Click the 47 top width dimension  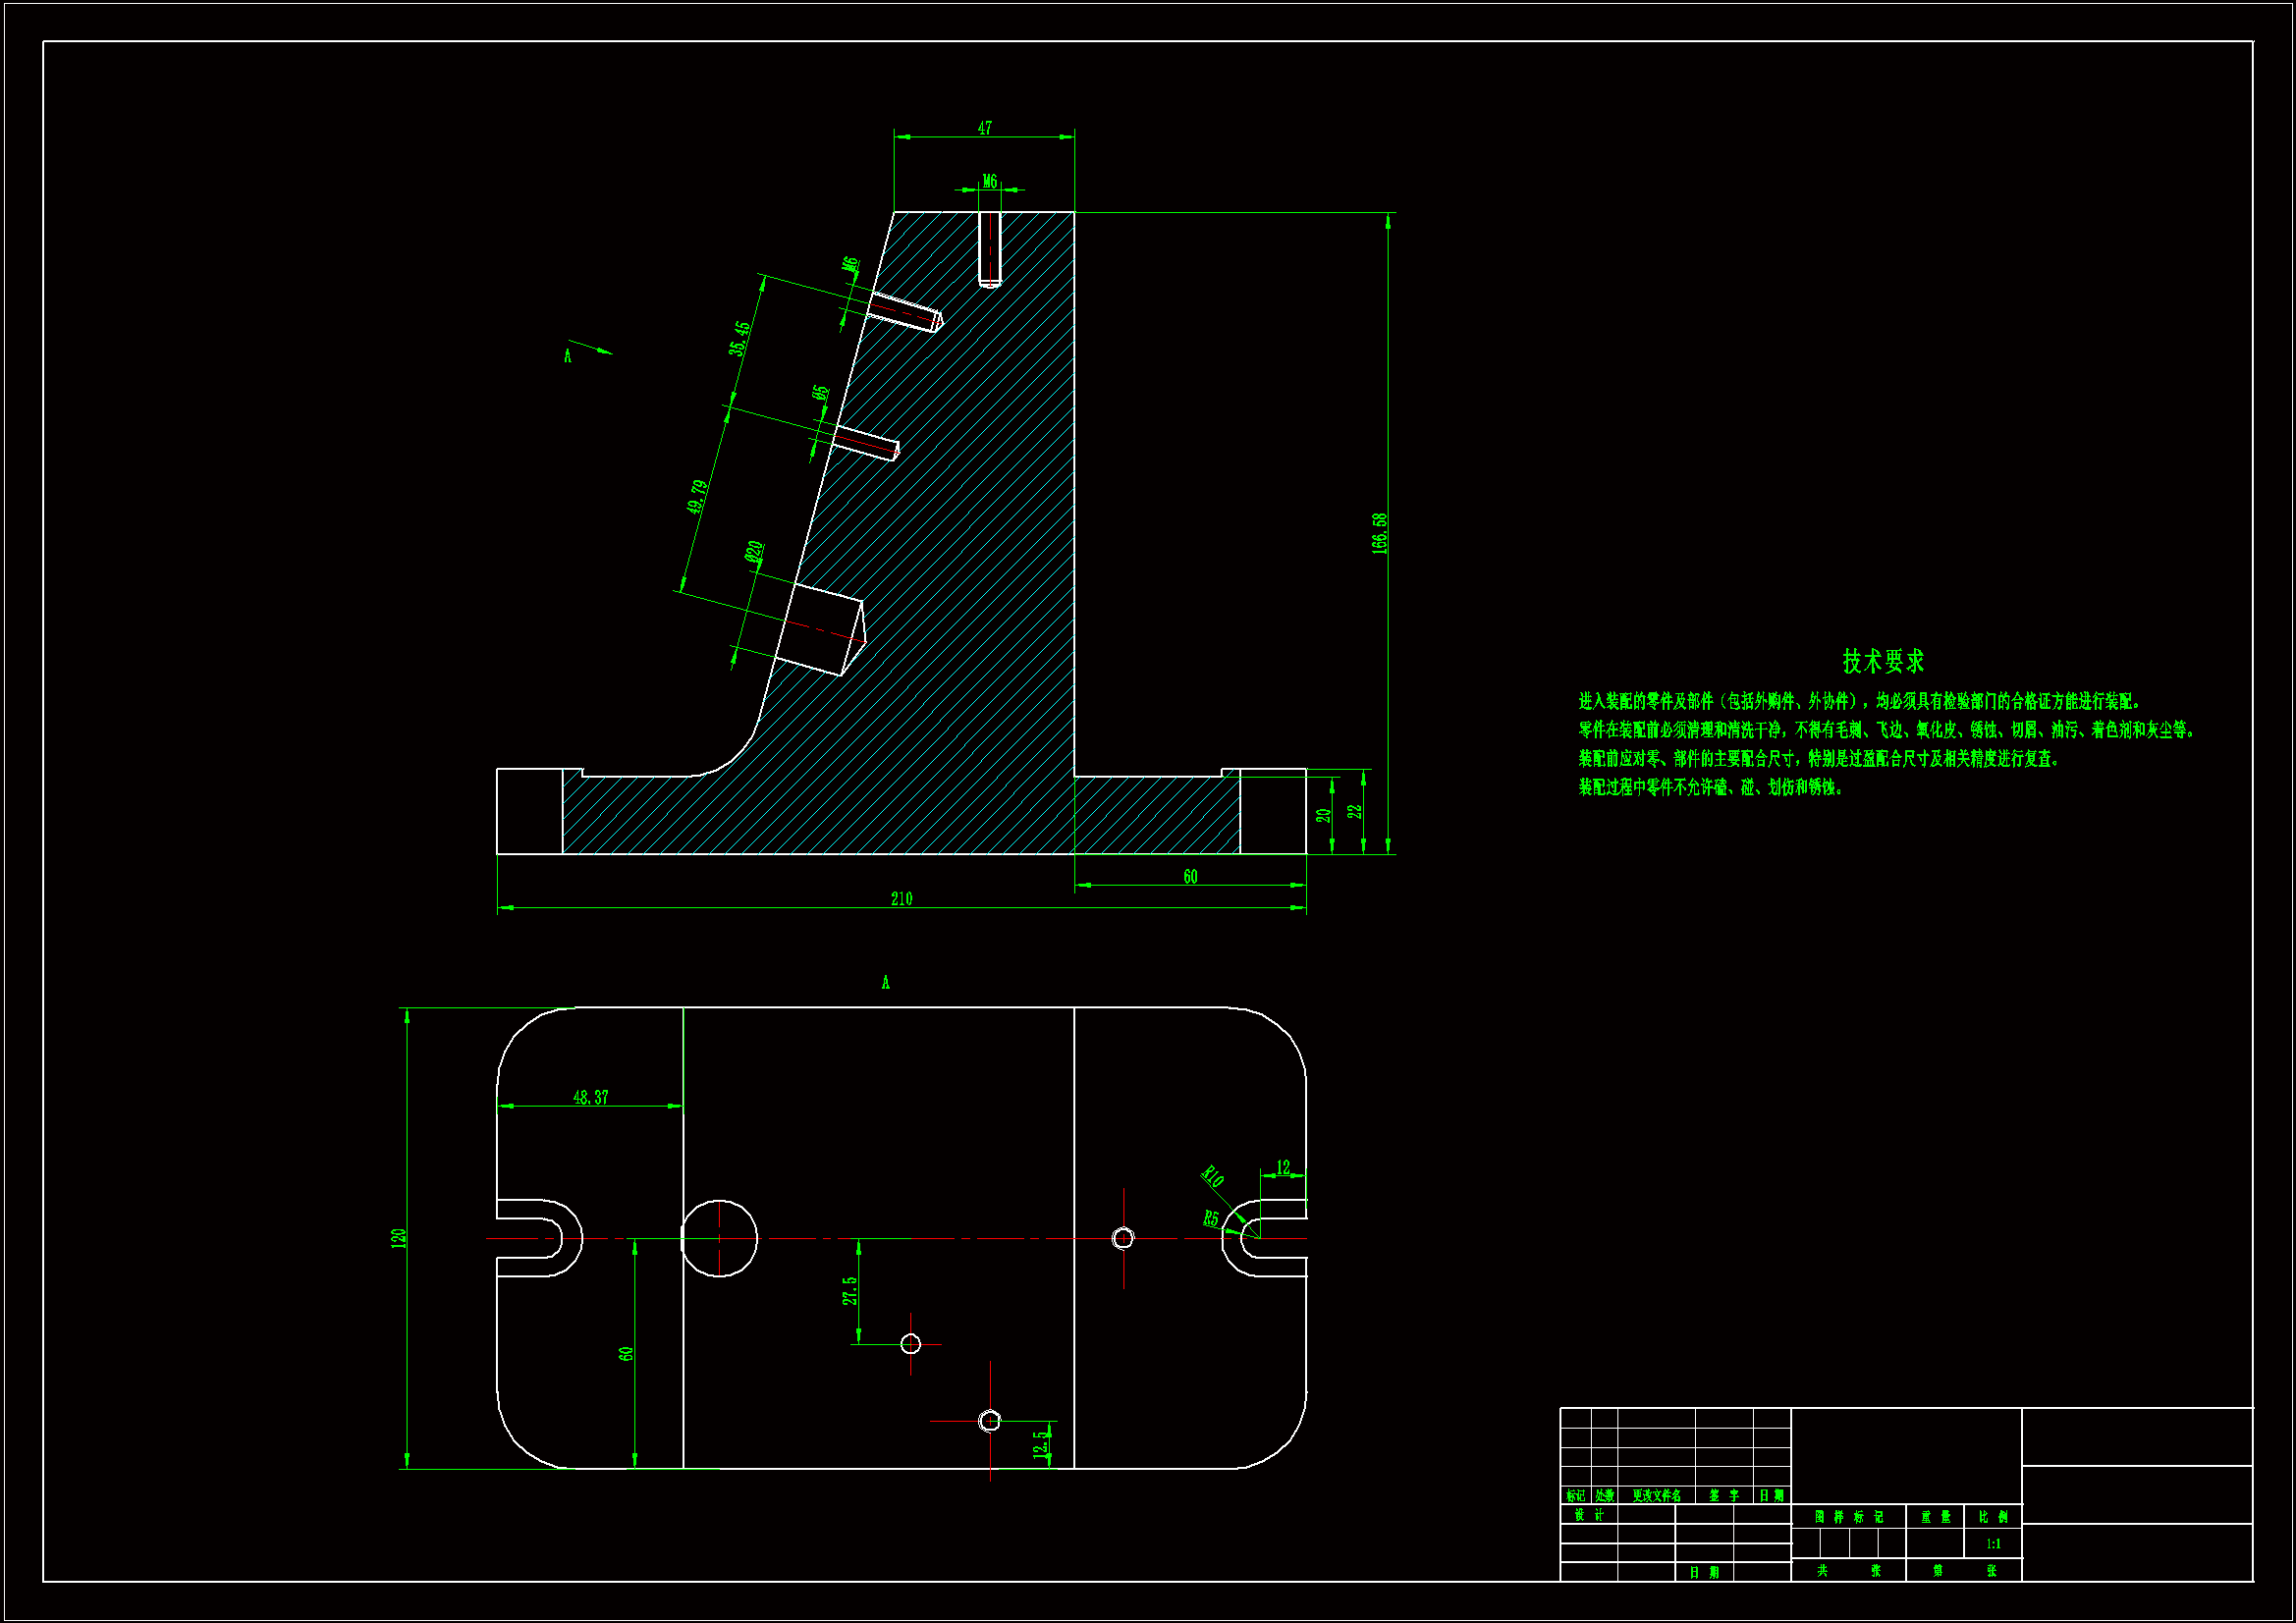(x=984, y=128)
